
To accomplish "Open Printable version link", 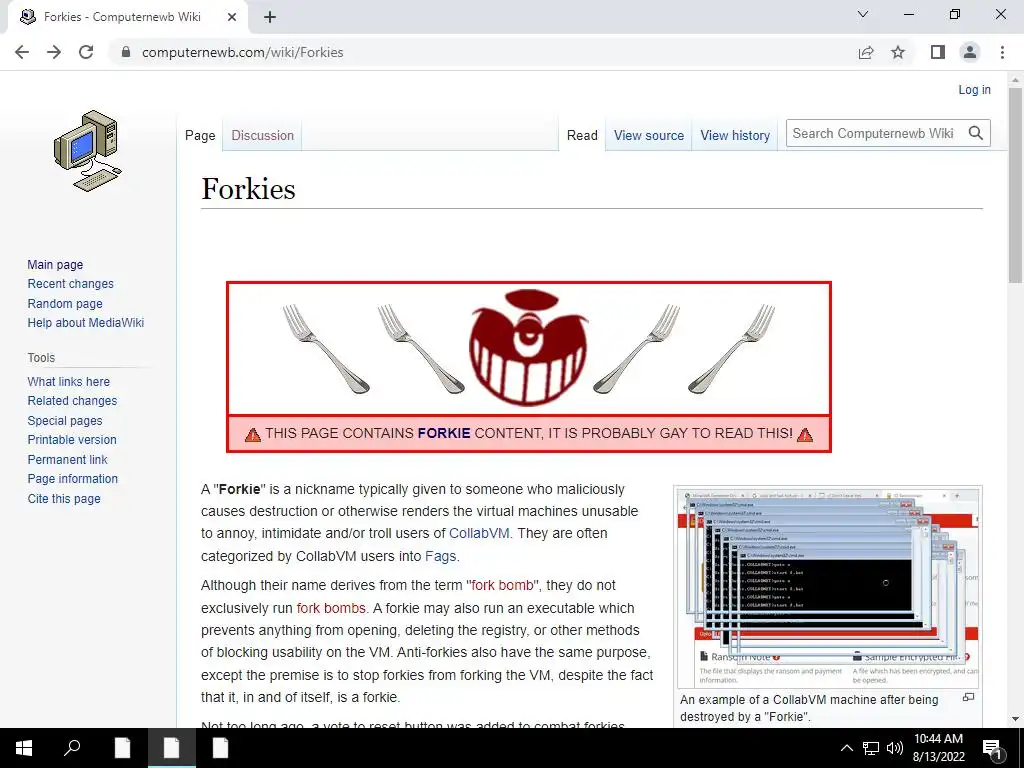I will [72, 440].
